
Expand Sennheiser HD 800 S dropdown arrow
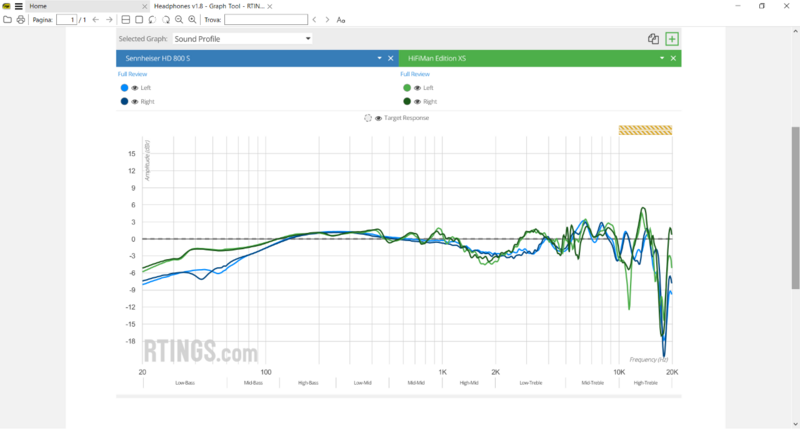[x=379, y=58]
